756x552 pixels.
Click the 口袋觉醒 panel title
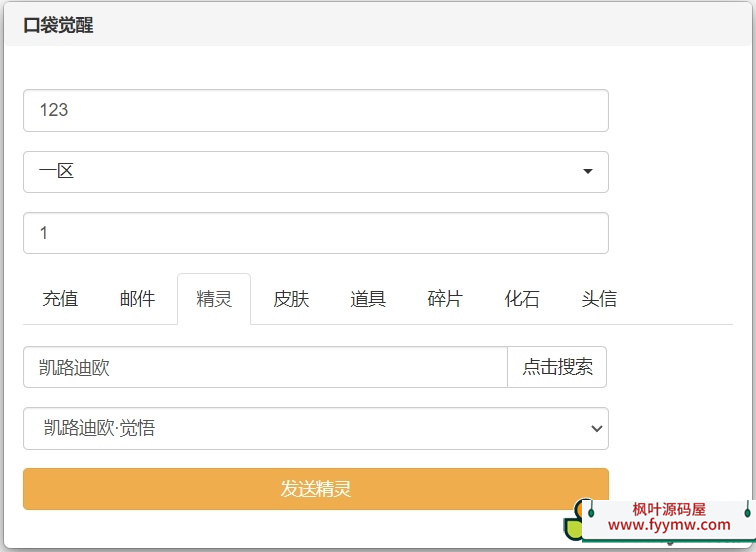click(58, 26)
